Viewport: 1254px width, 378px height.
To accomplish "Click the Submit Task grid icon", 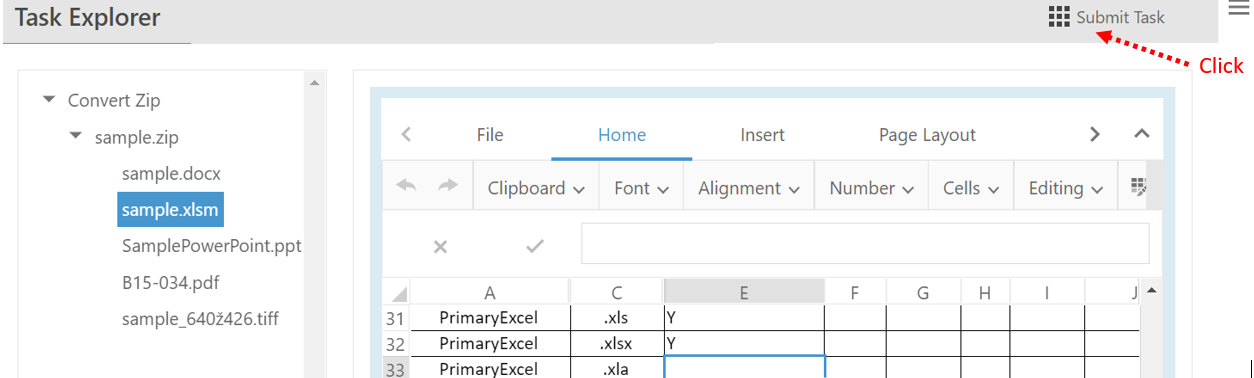I will pyautogui.click(x=1059, y=17).
